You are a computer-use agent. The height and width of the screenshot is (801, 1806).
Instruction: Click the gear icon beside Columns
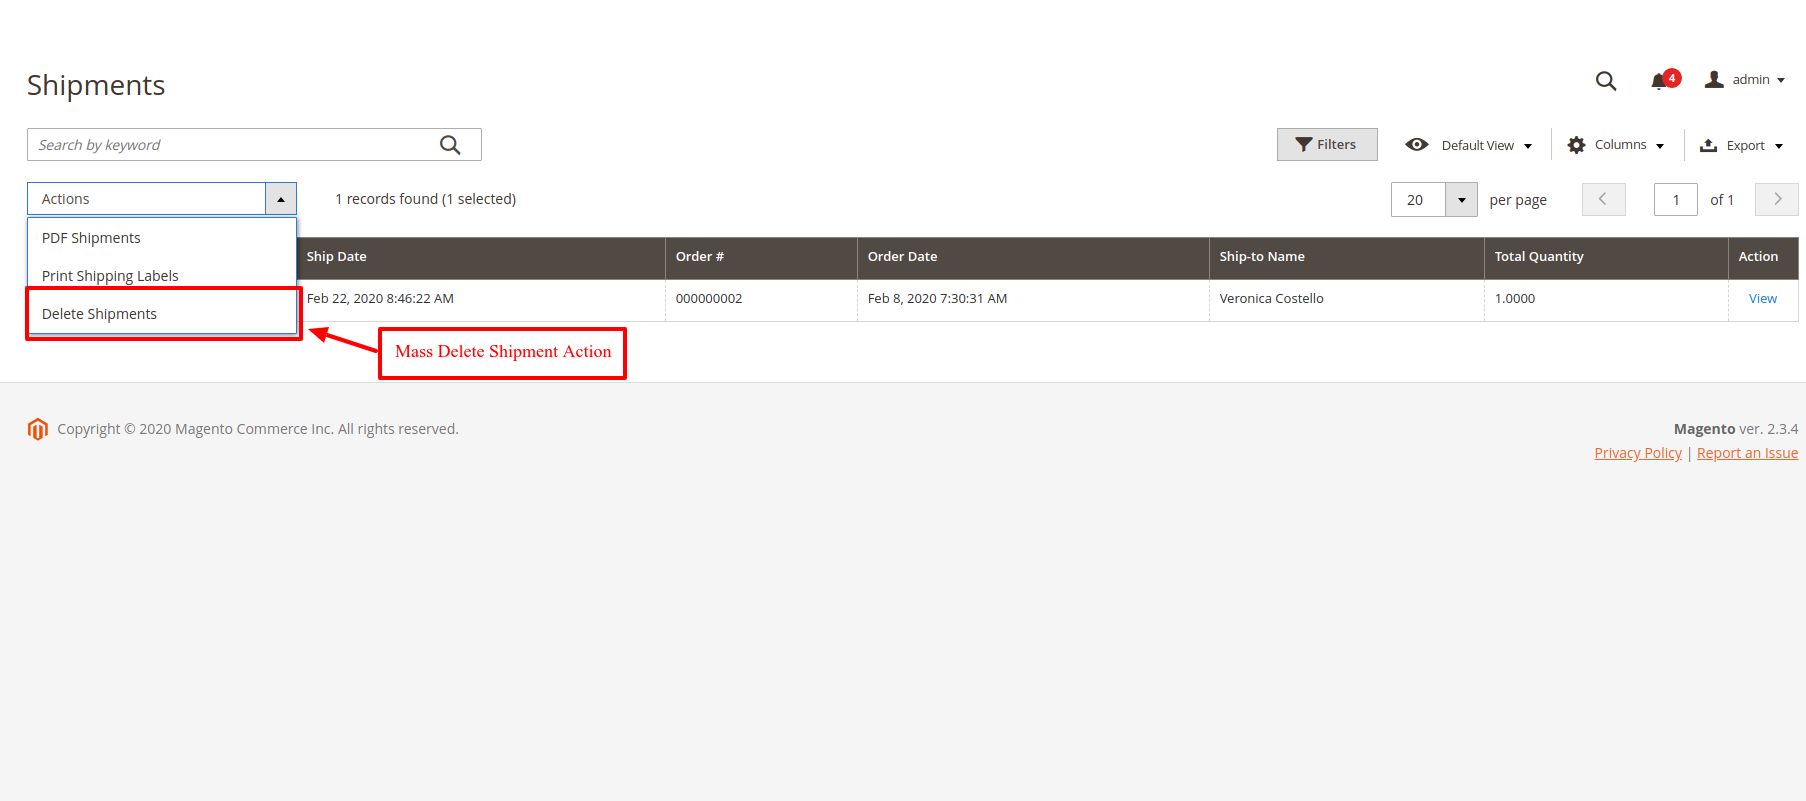tap(1577, 145)
